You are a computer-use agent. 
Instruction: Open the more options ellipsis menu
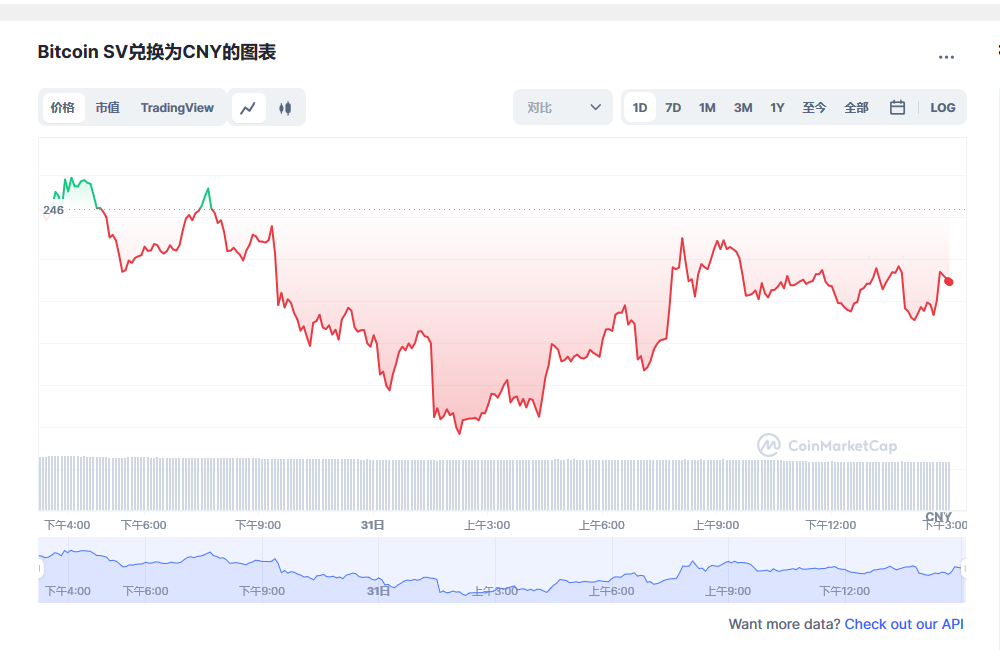coord(946,57)
